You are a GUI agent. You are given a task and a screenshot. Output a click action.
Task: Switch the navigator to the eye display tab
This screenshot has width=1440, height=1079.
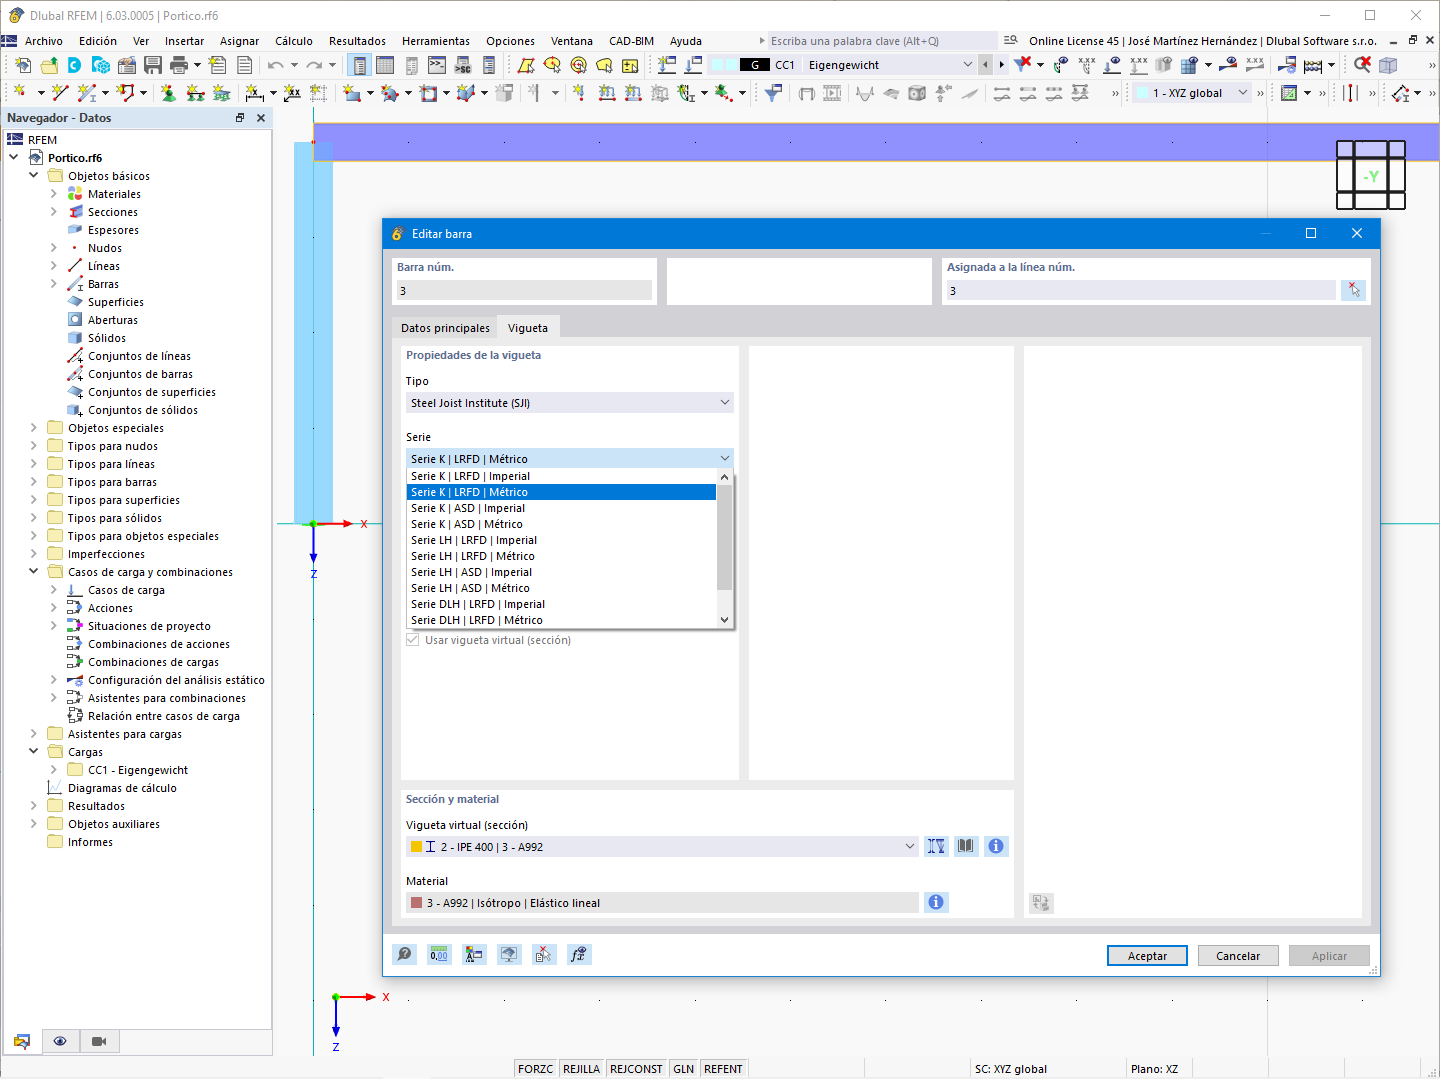60,1041
